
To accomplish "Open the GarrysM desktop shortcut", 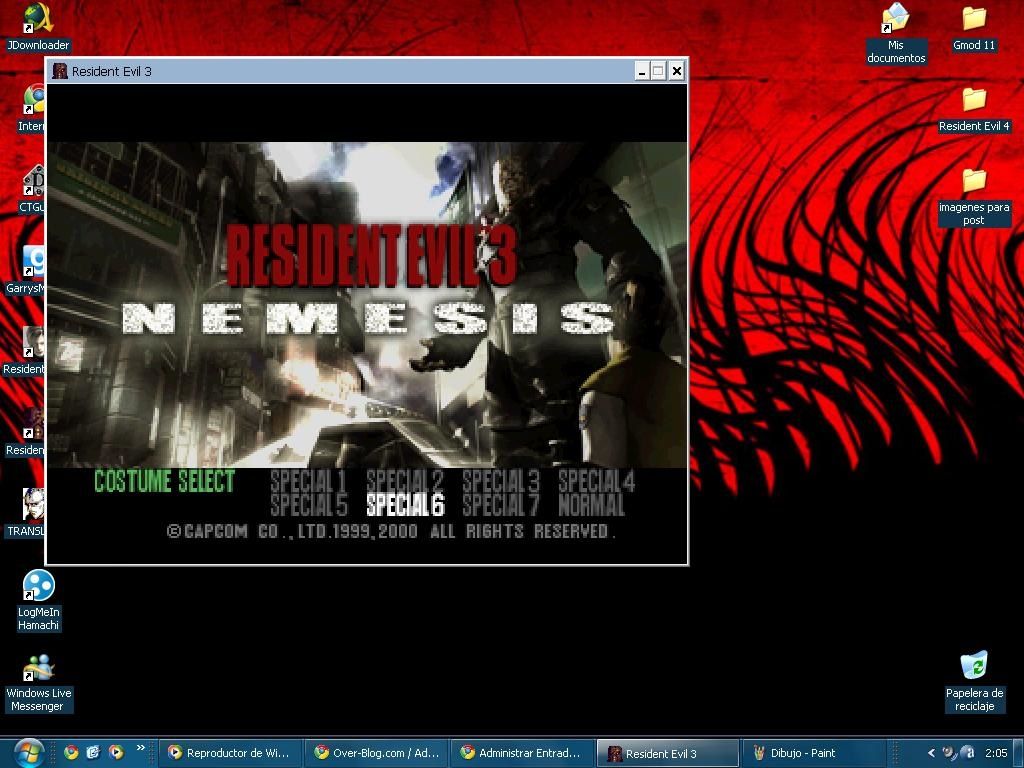I will (x=26, y=270).
